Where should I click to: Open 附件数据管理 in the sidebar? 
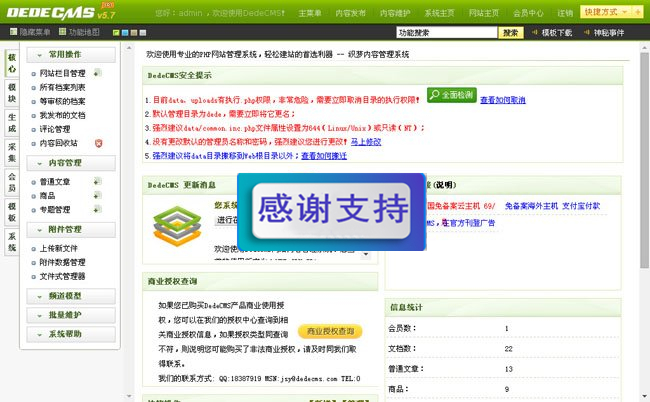tap(62, 262)
